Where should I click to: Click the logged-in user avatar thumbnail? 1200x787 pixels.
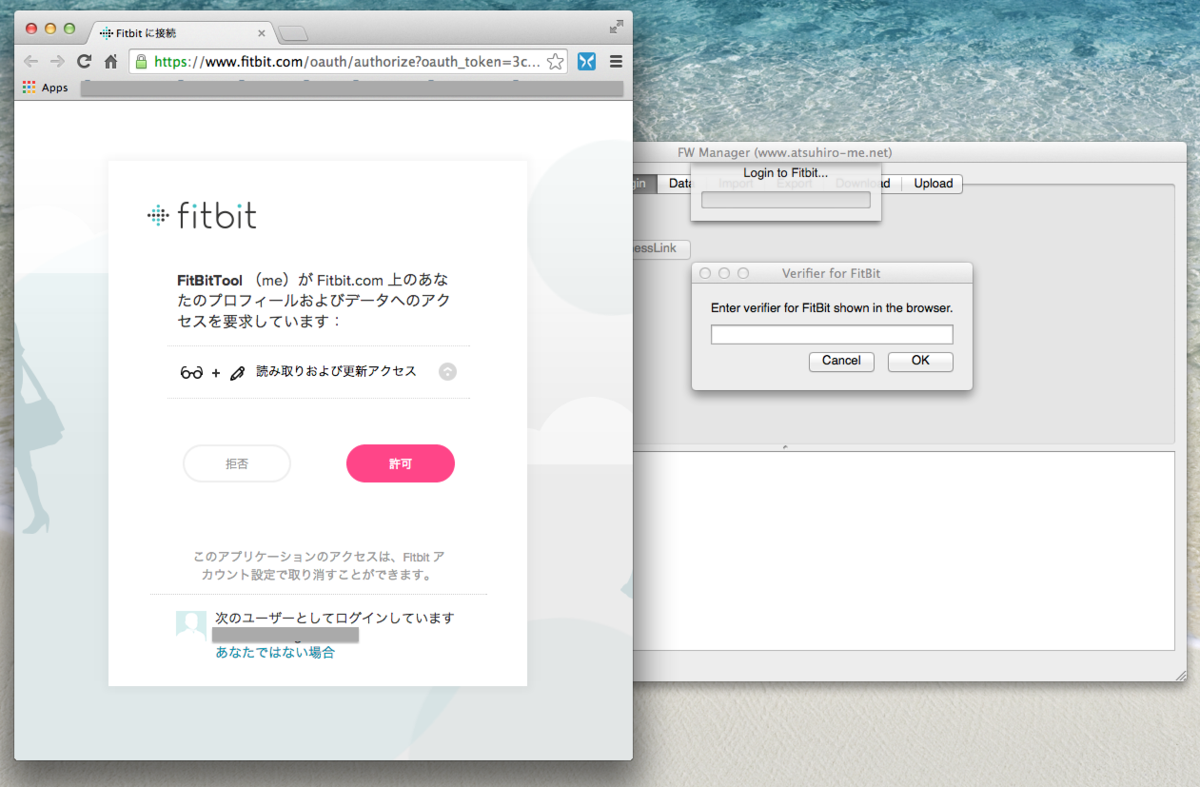point(190,624)
